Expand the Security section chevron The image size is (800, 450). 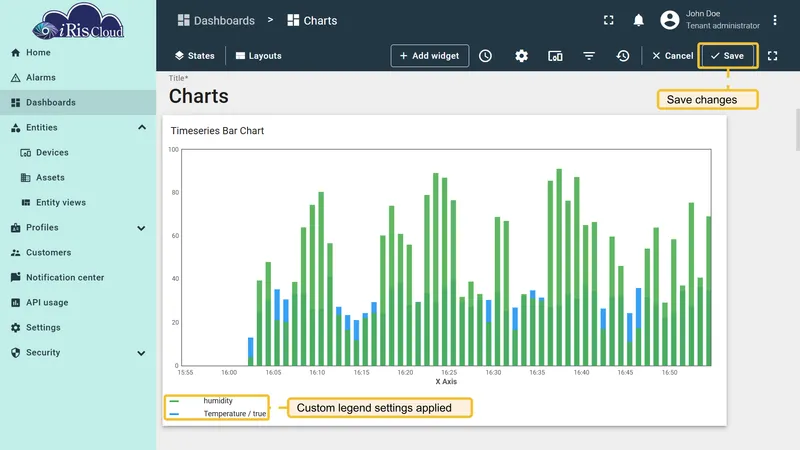click(141, 353)
